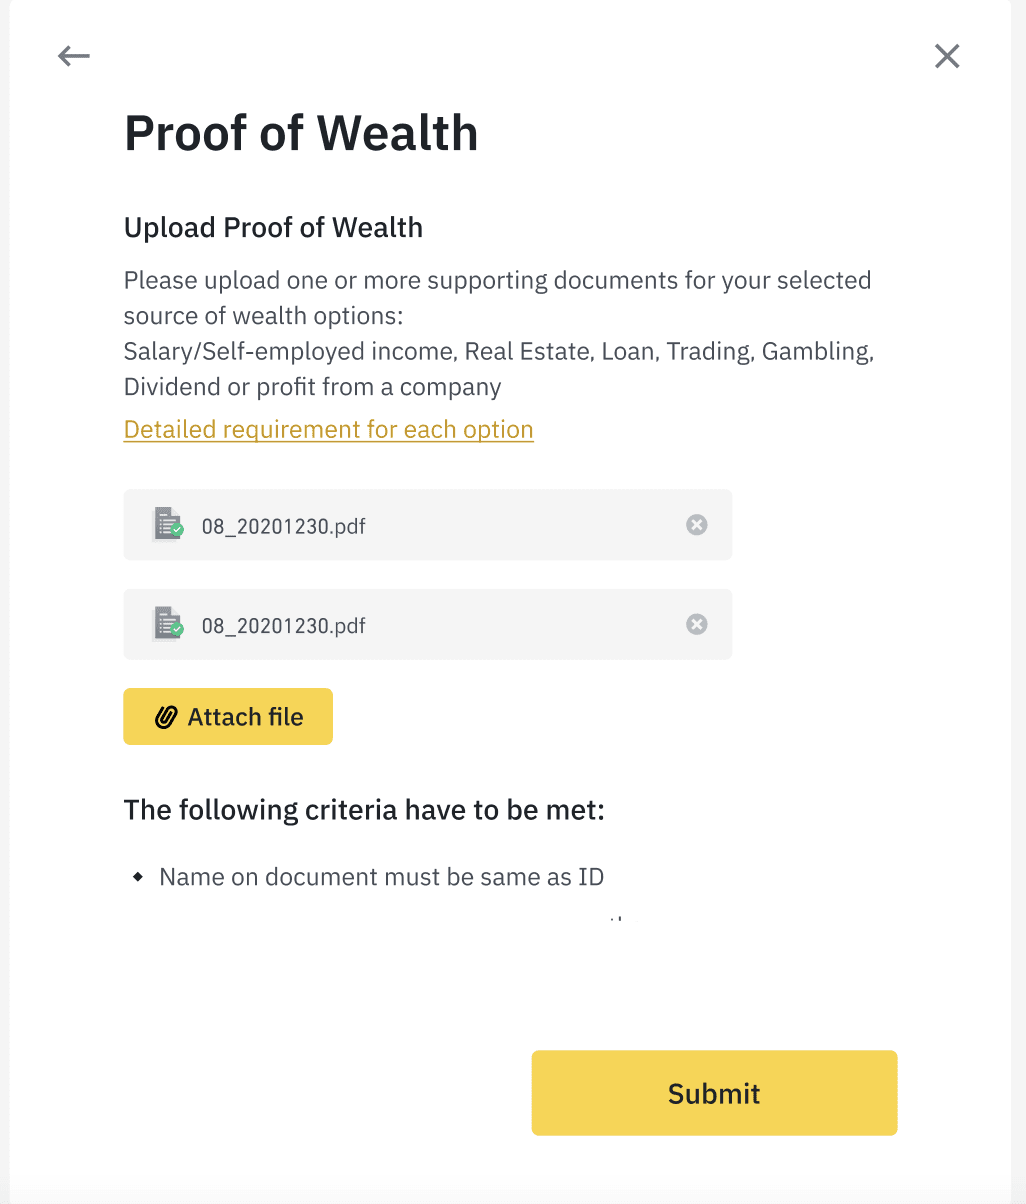Click the Upload Proof of Wealth subheading
This screenshot has height=1204, width=1026.
(273, 228)
